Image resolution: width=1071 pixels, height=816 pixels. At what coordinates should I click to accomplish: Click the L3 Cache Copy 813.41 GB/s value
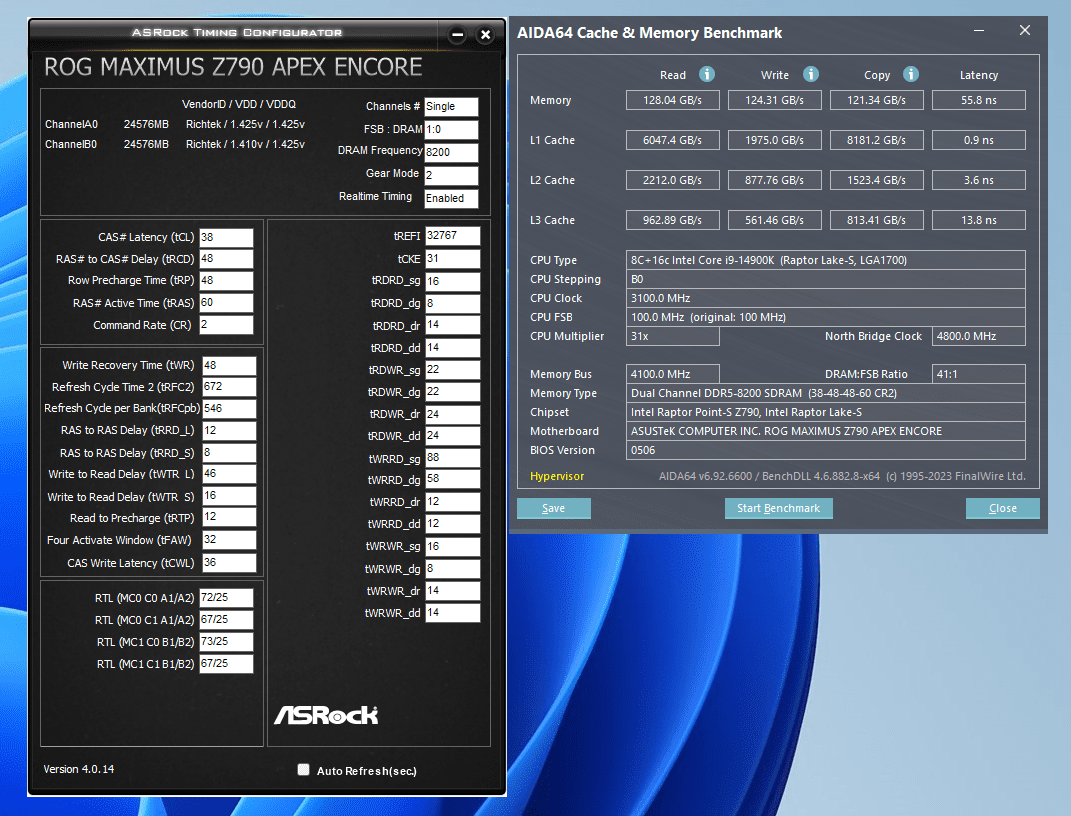coord(877,220)
